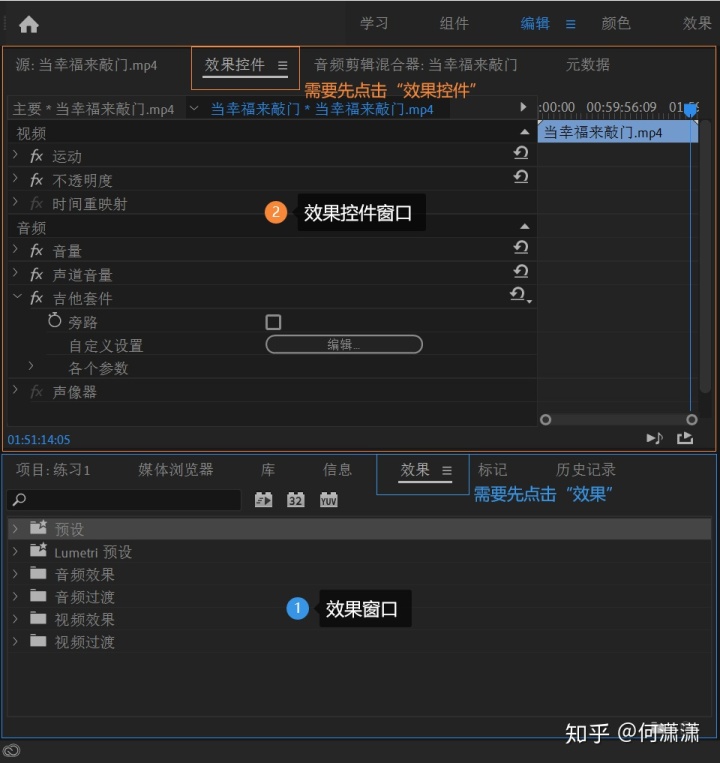Collapse the 视频 section triangle
This screenshot has width=720, height=763.
tap(524, 132)
